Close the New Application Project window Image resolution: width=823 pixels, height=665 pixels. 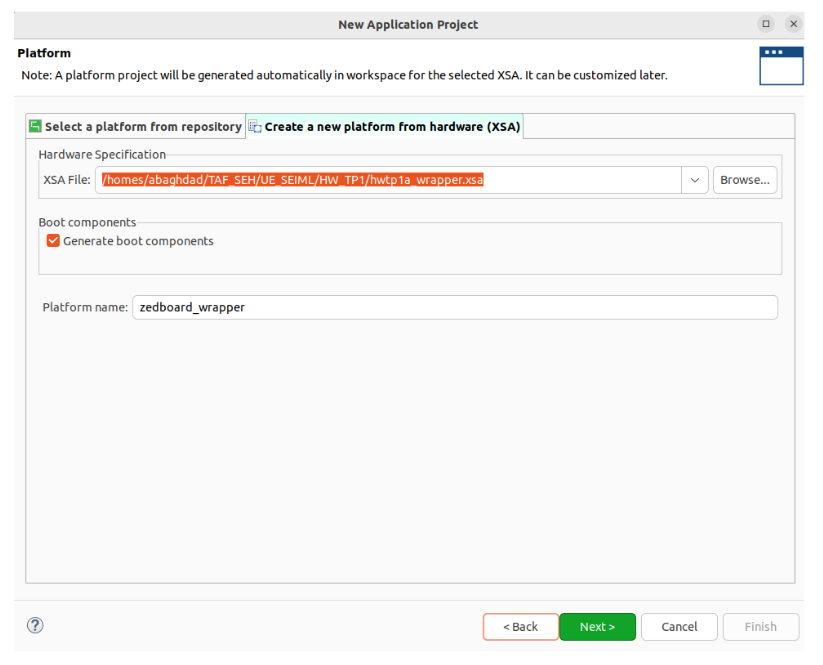click(794, 24)
